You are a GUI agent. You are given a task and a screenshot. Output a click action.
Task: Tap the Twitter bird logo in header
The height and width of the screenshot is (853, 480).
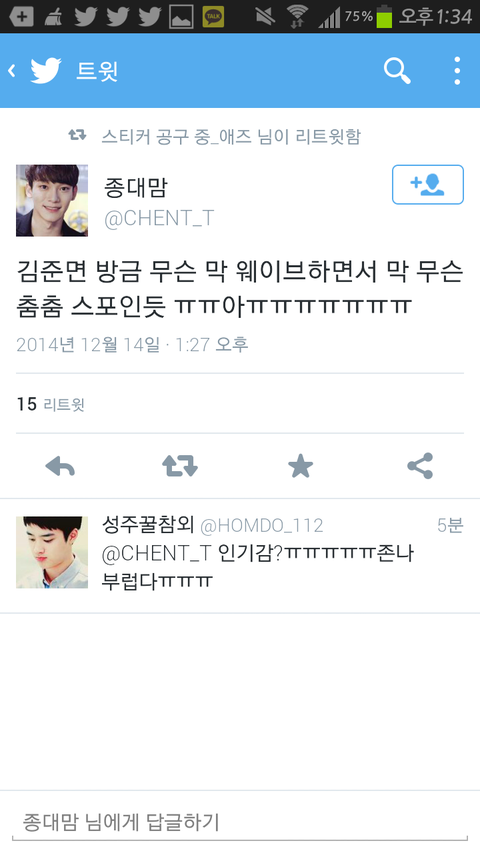(46, 71)
